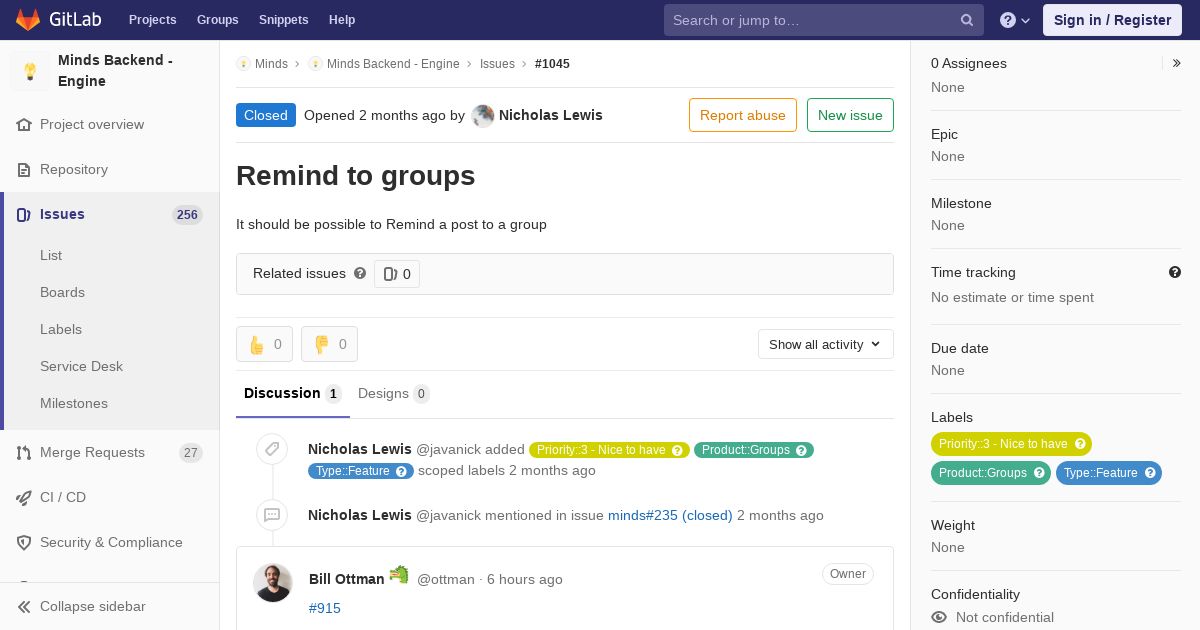Open the Boards sidebar item
The width and height of the screenshot is (1200, 630).
(x=62, y=292)
